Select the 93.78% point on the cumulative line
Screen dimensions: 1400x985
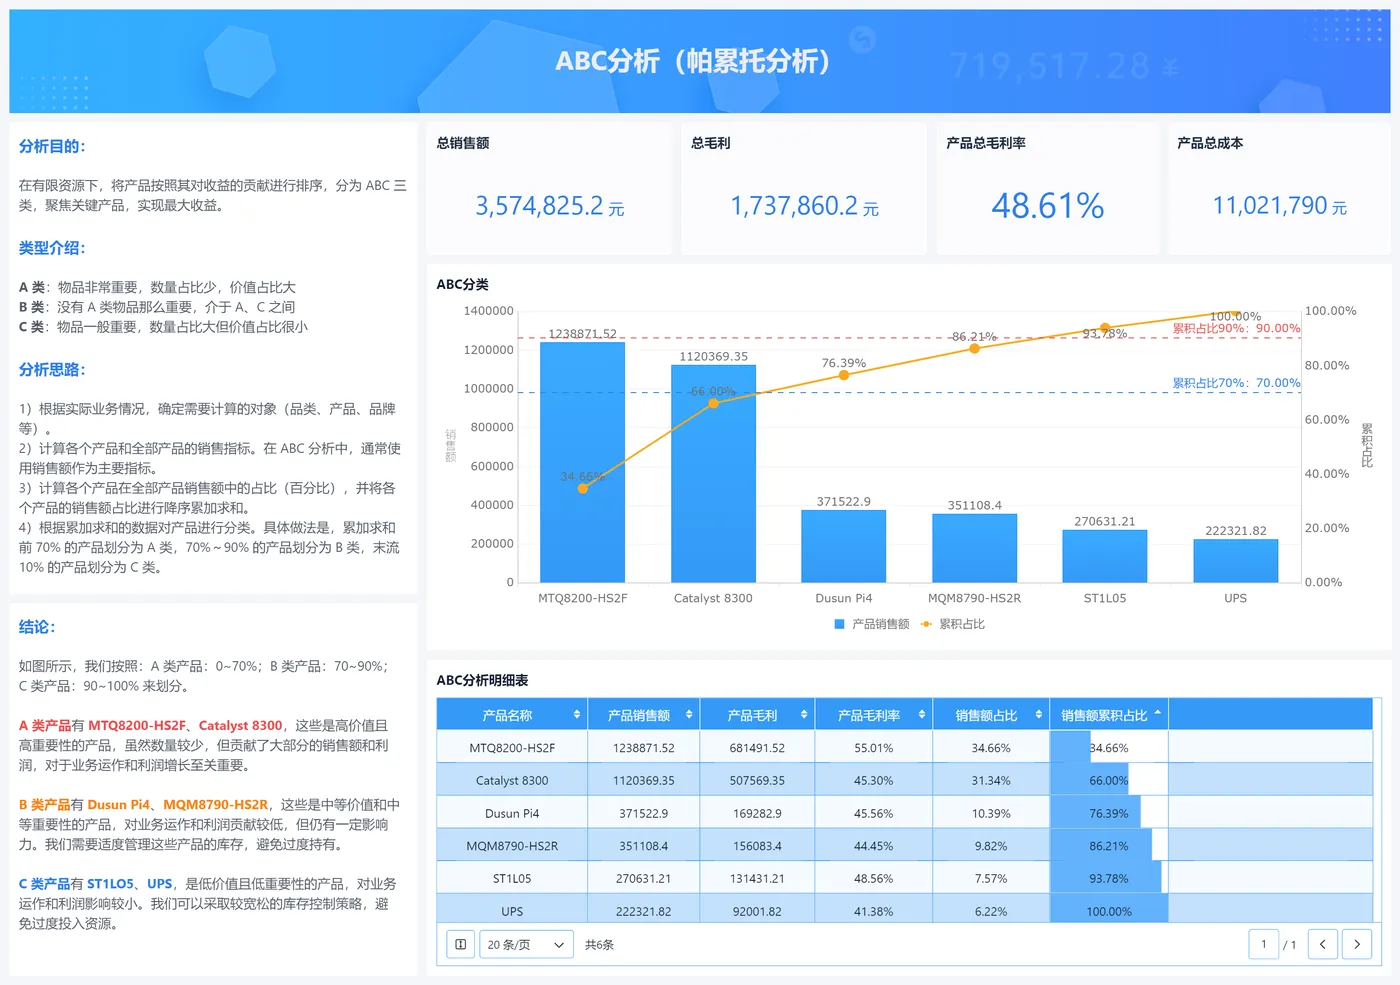(1105, 328)
